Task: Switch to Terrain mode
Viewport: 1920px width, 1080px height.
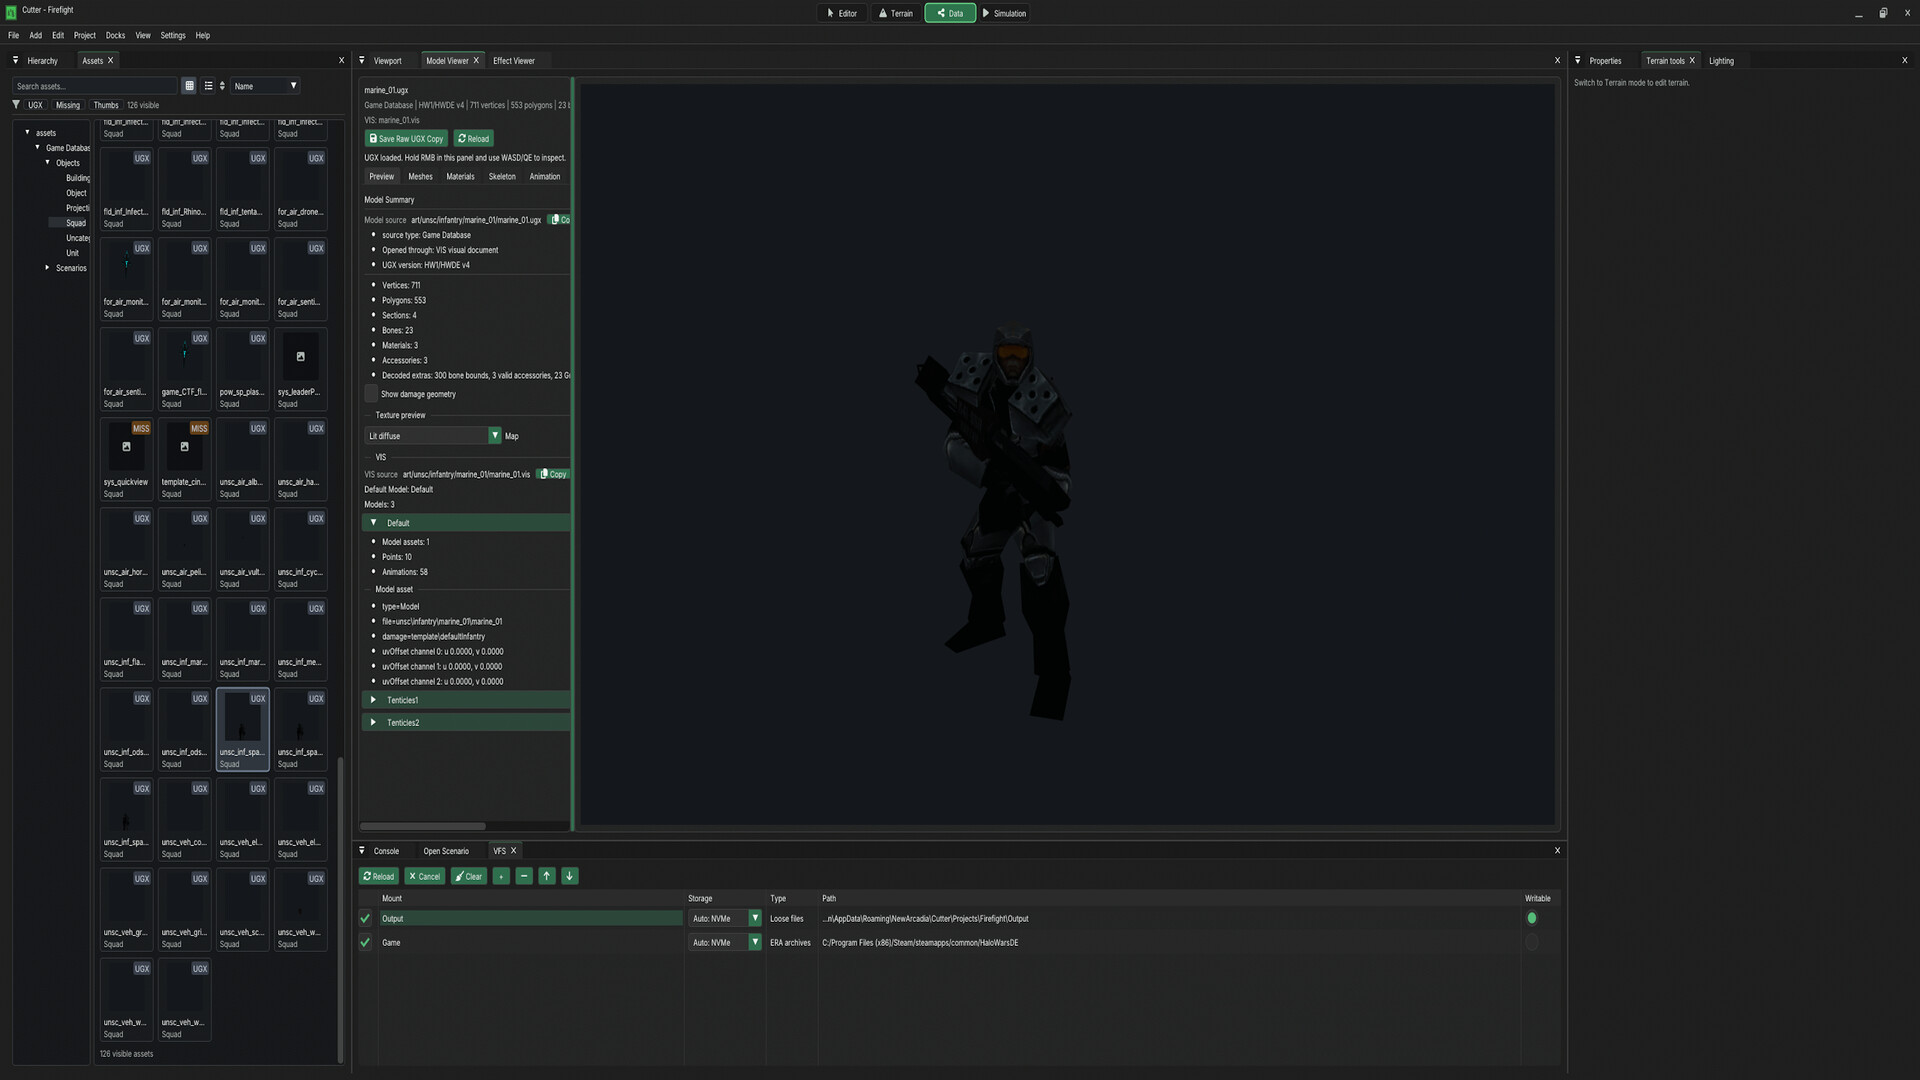Action: pyautogui.click(x=896, y=13)
